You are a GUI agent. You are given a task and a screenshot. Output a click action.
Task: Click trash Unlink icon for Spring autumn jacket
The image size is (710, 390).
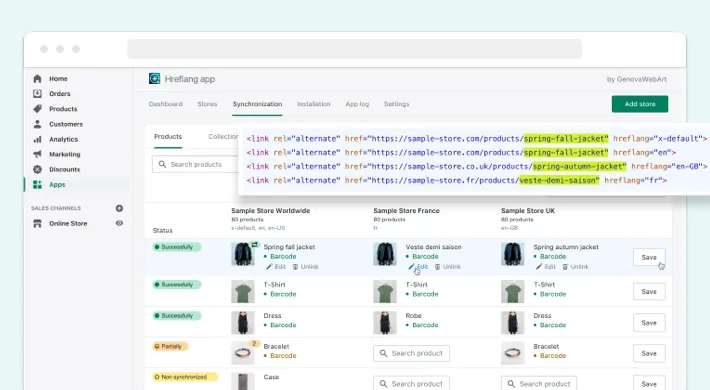click(565, 267)
